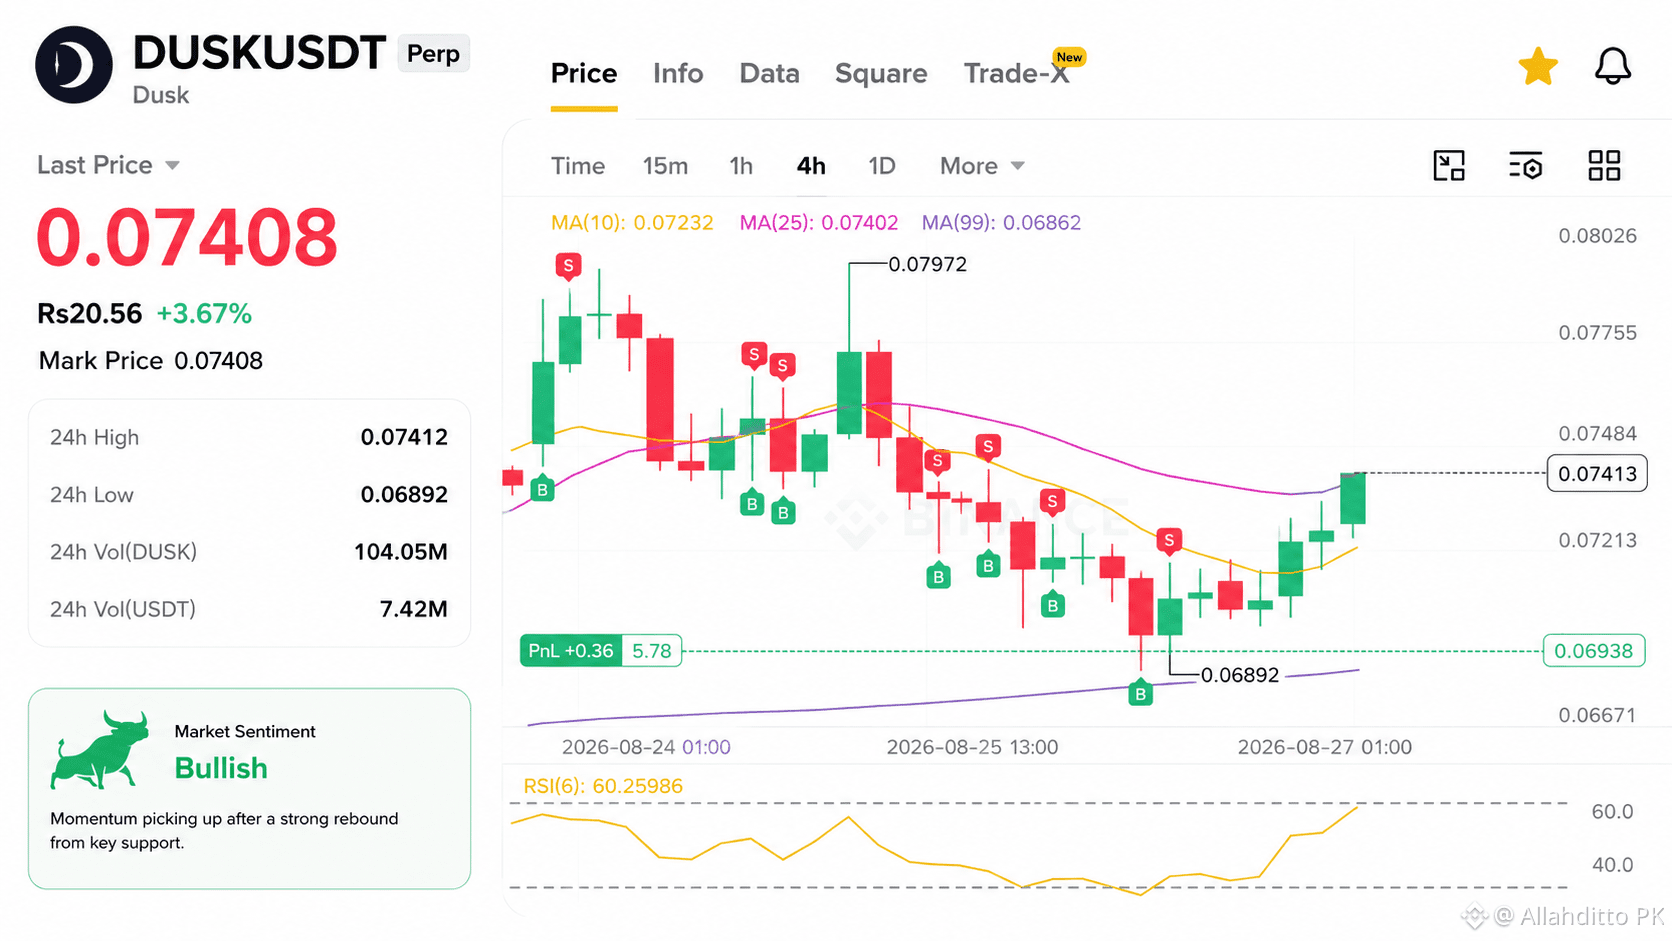Switch chart to 1D interval
Screen dimensions: 1672x941
point(882,166)
